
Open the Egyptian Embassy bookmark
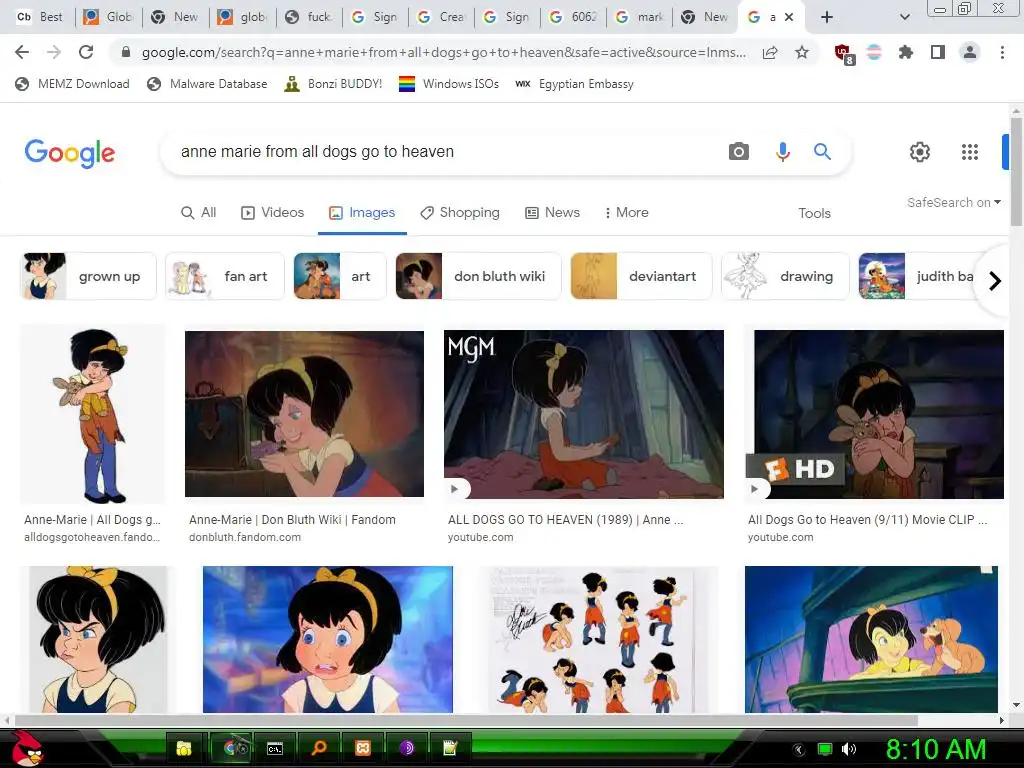(574, 84)
